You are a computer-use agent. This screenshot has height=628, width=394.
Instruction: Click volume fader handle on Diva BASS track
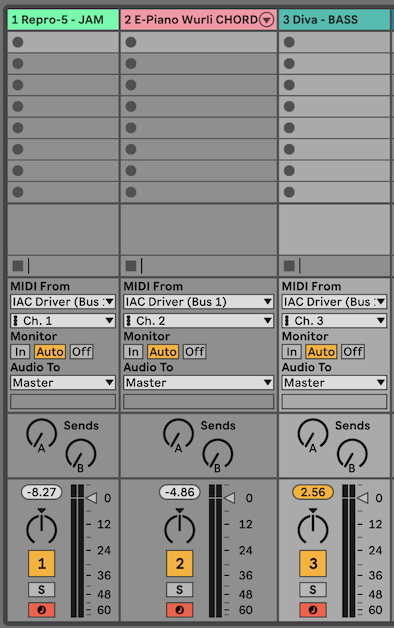(x=363, y=498)
